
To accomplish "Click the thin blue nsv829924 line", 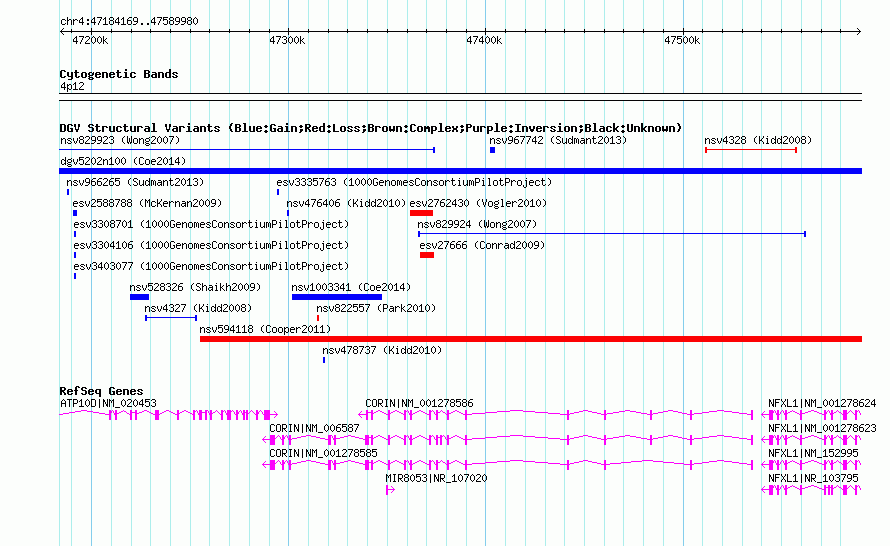I will tap(612, 234).
